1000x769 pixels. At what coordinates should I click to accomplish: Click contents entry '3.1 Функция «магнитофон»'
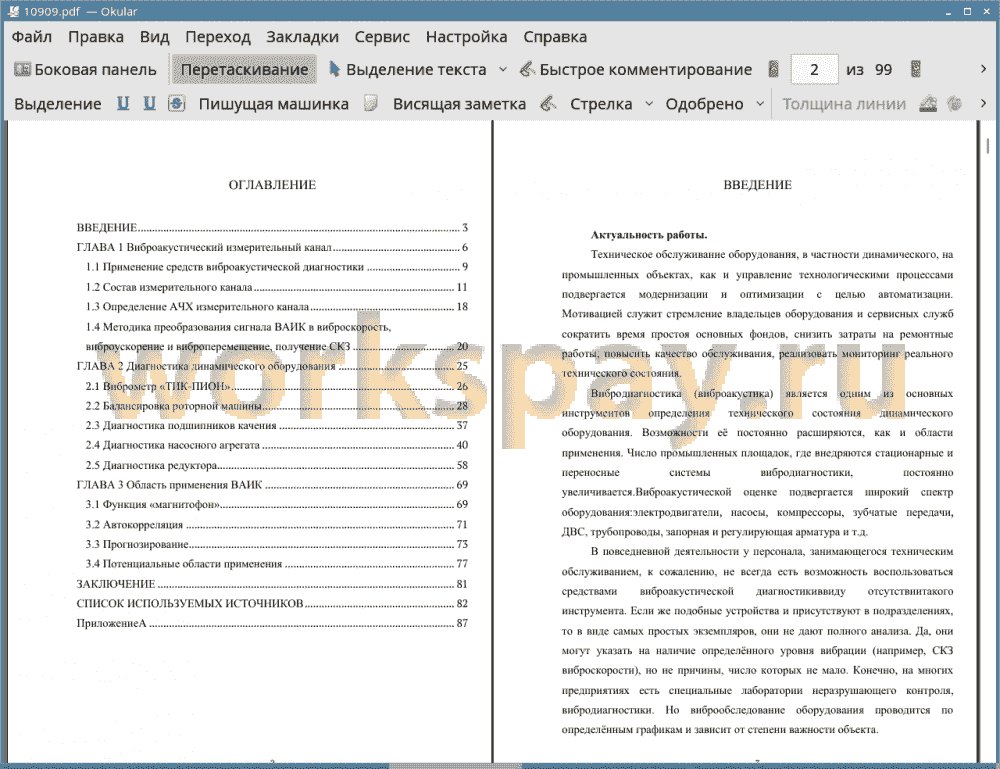click(x=277, y=504)
